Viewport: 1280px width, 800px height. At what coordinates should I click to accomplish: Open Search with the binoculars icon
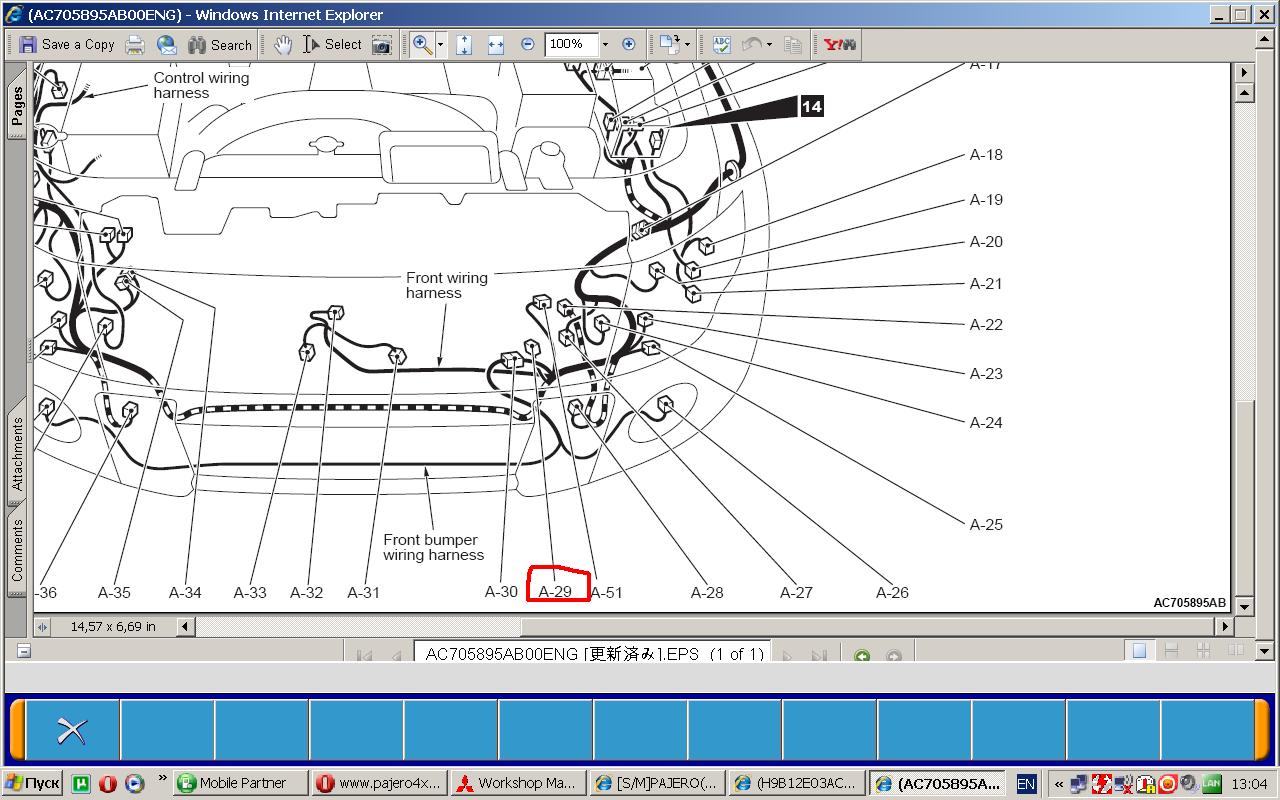[219, 44]
